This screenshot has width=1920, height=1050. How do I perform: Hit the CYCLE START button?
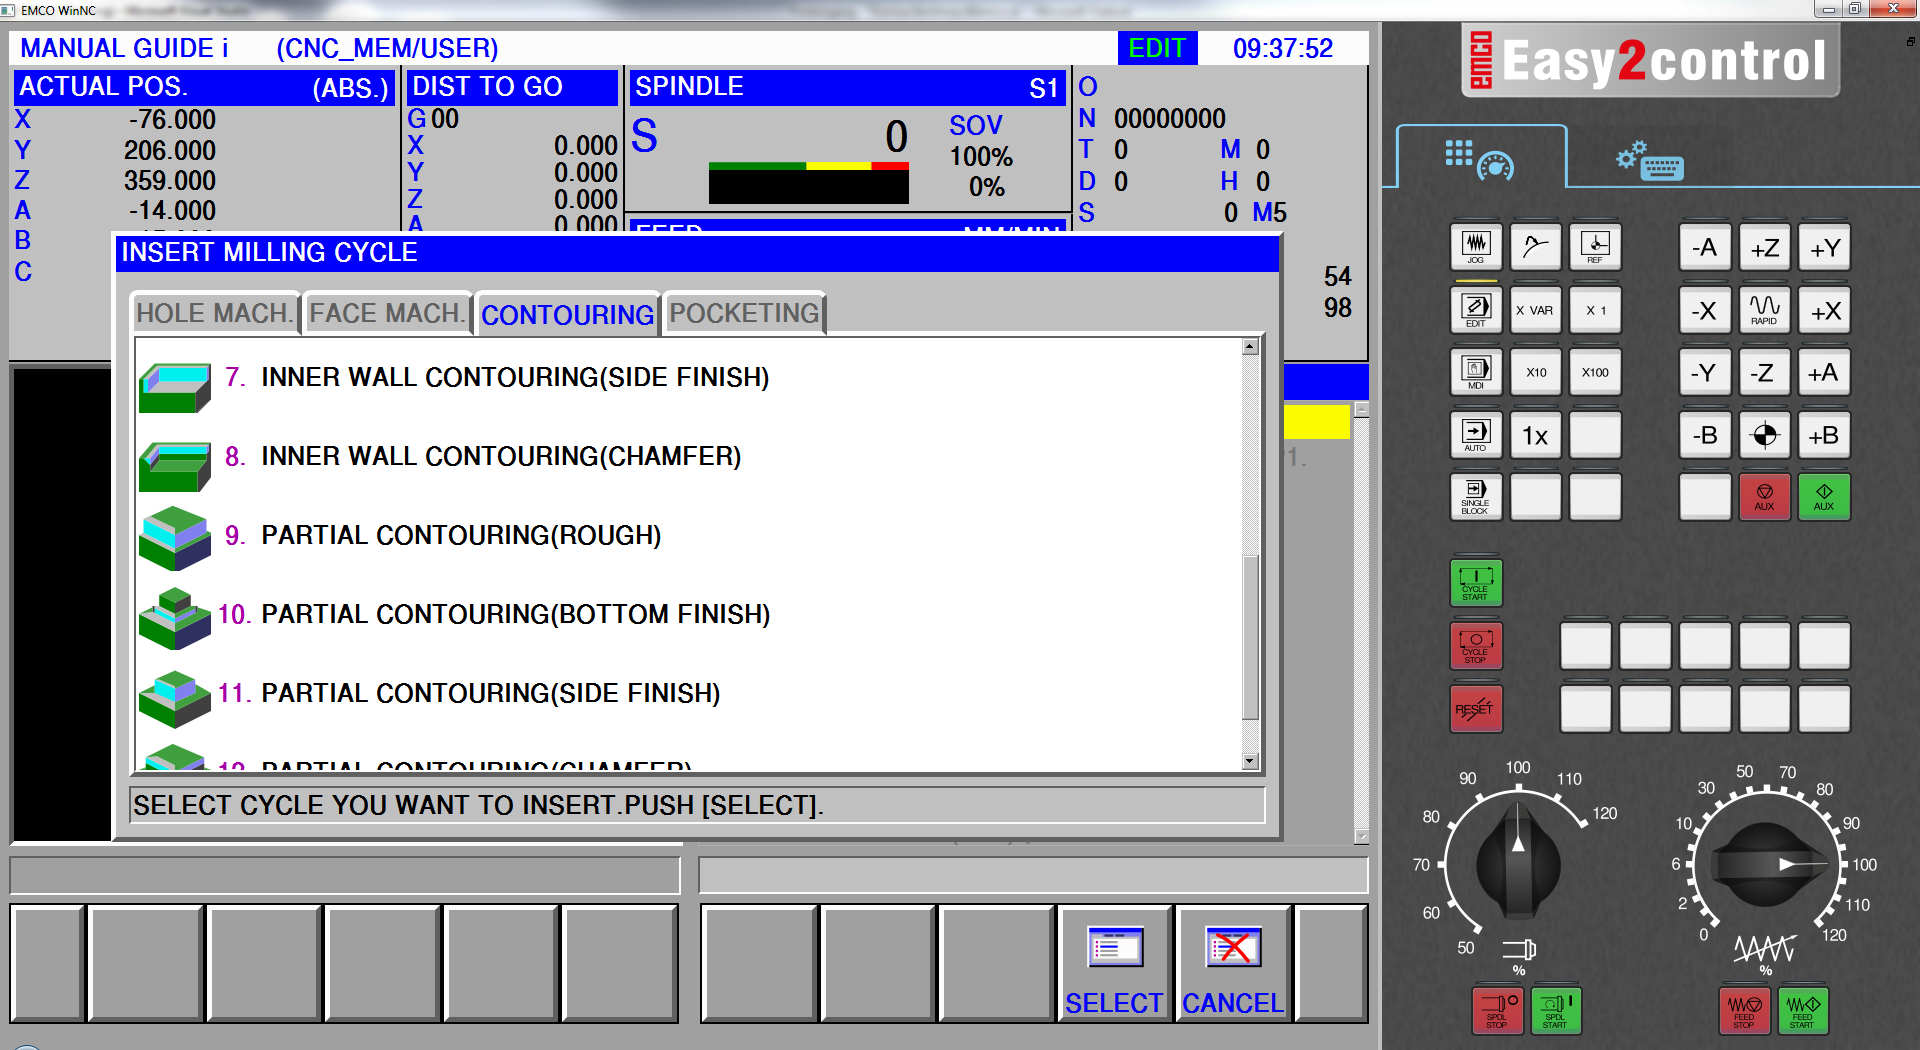pos(1476,583)
